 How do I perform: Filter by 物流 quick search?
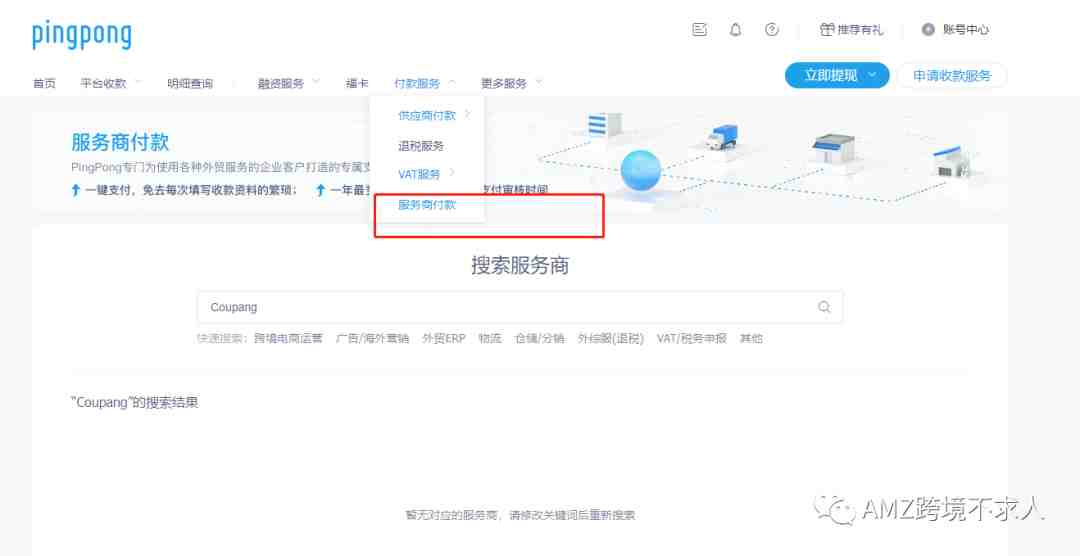490,338
